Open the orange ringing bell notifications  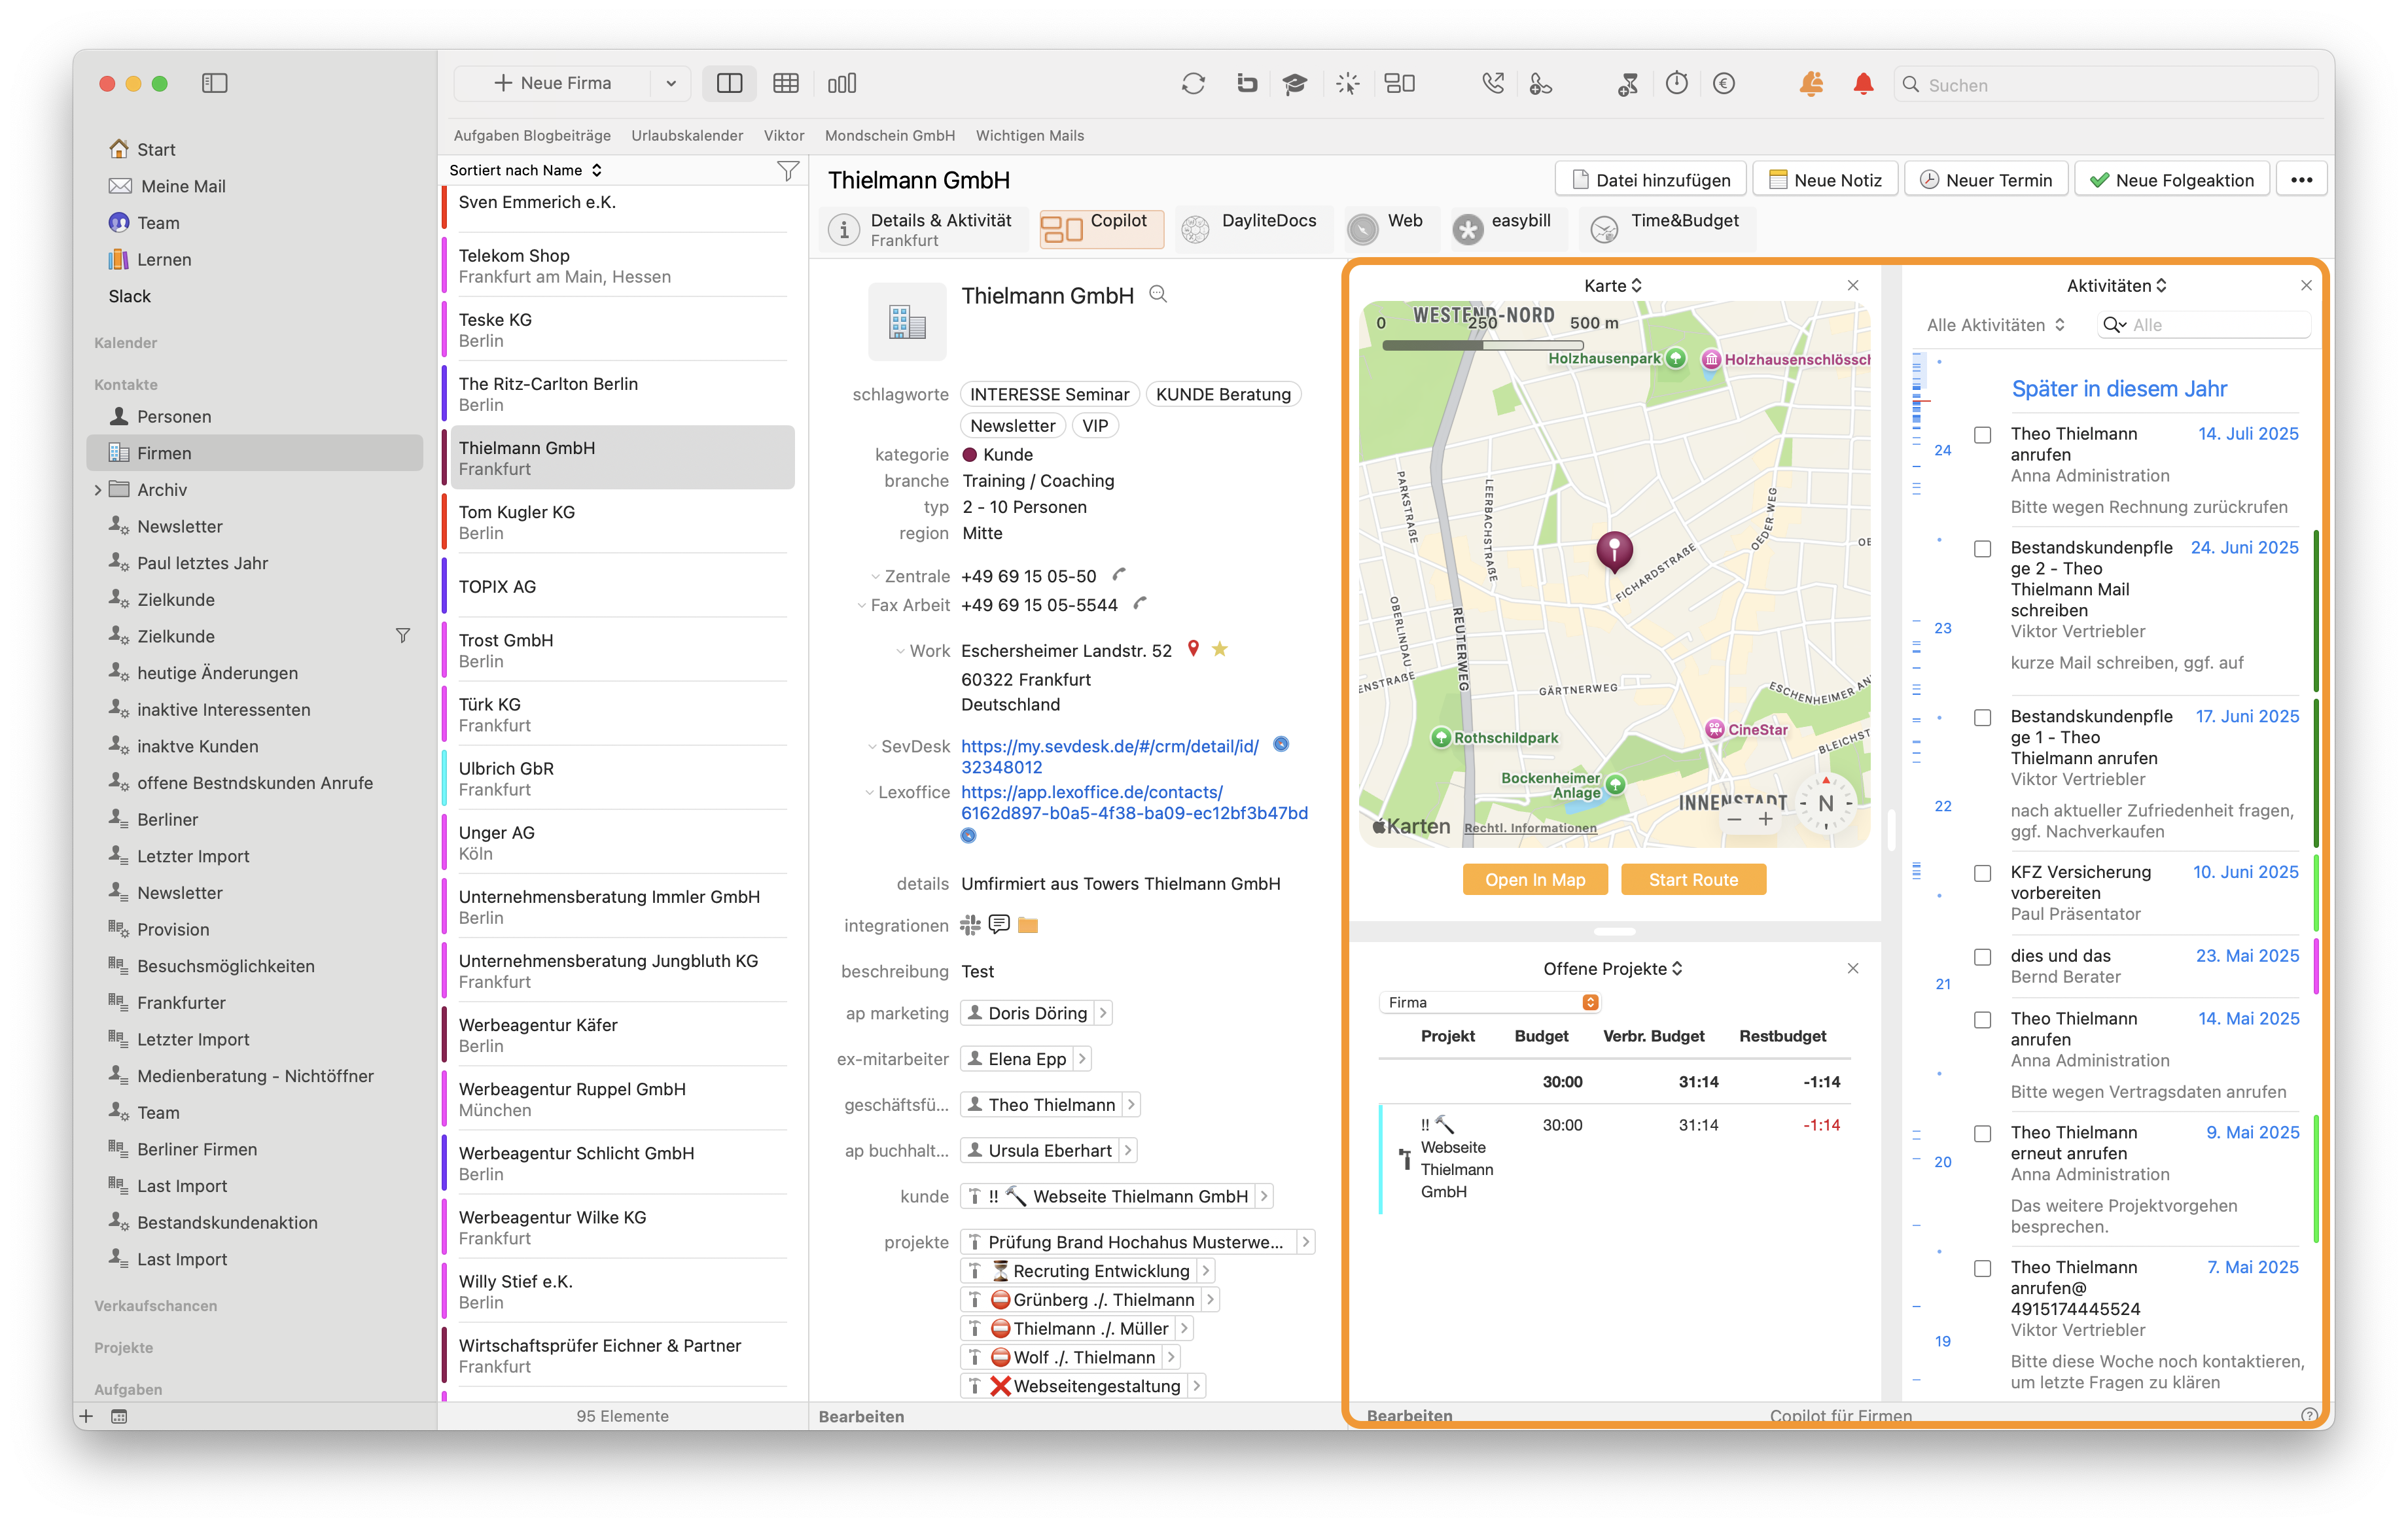click(1811, 84)
